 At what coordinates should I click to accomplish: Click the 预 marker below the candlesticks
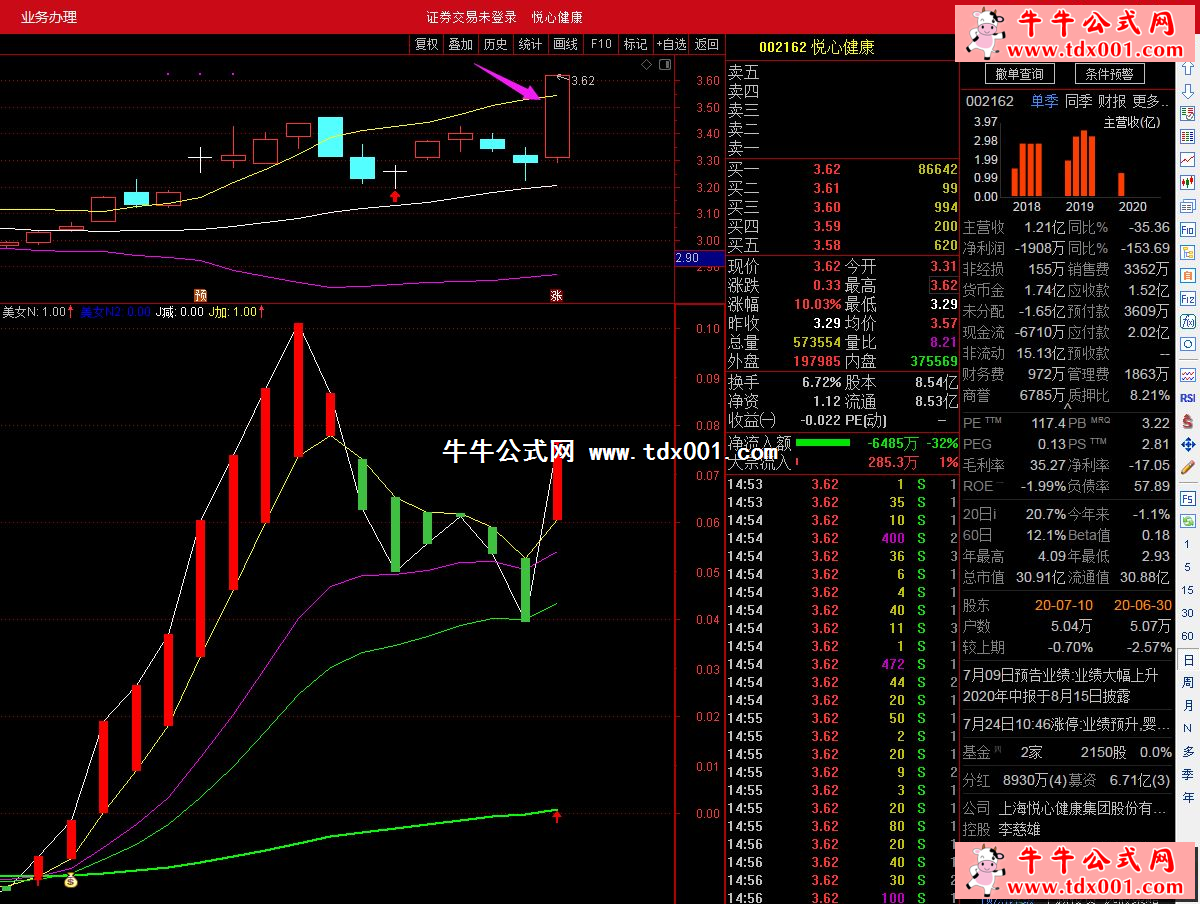pyautogui.click(x=200, y=295)
